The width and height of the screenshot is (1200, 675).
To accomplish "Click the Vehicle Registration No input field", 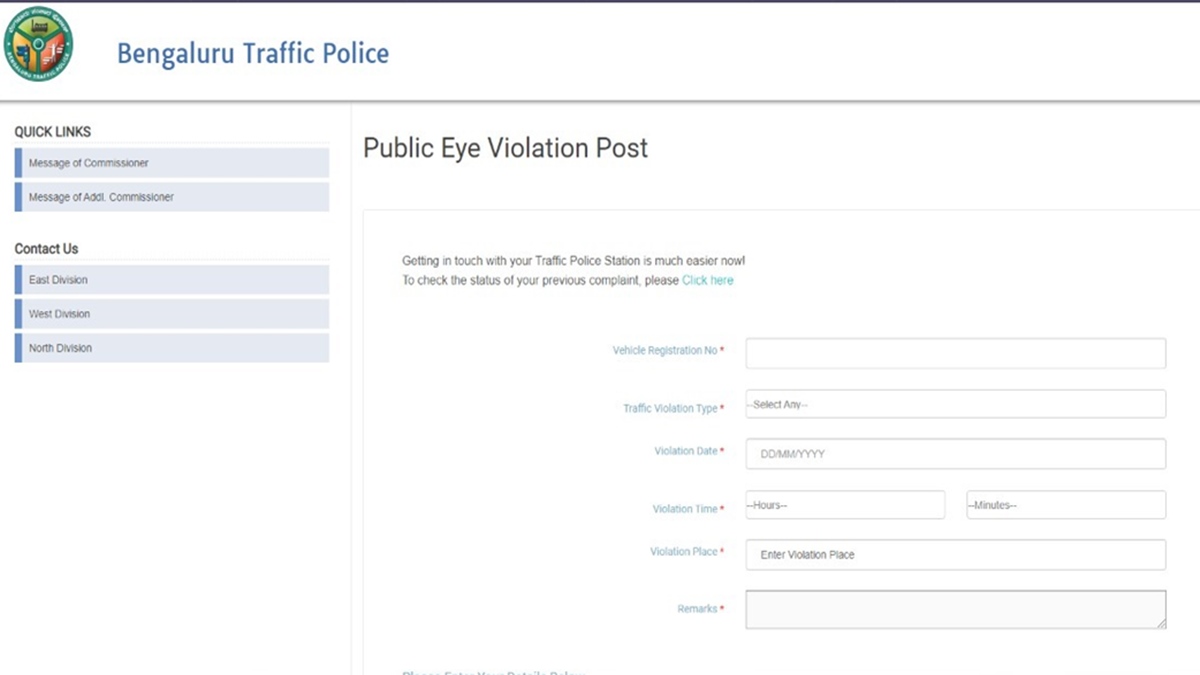I will pos(954,352).
